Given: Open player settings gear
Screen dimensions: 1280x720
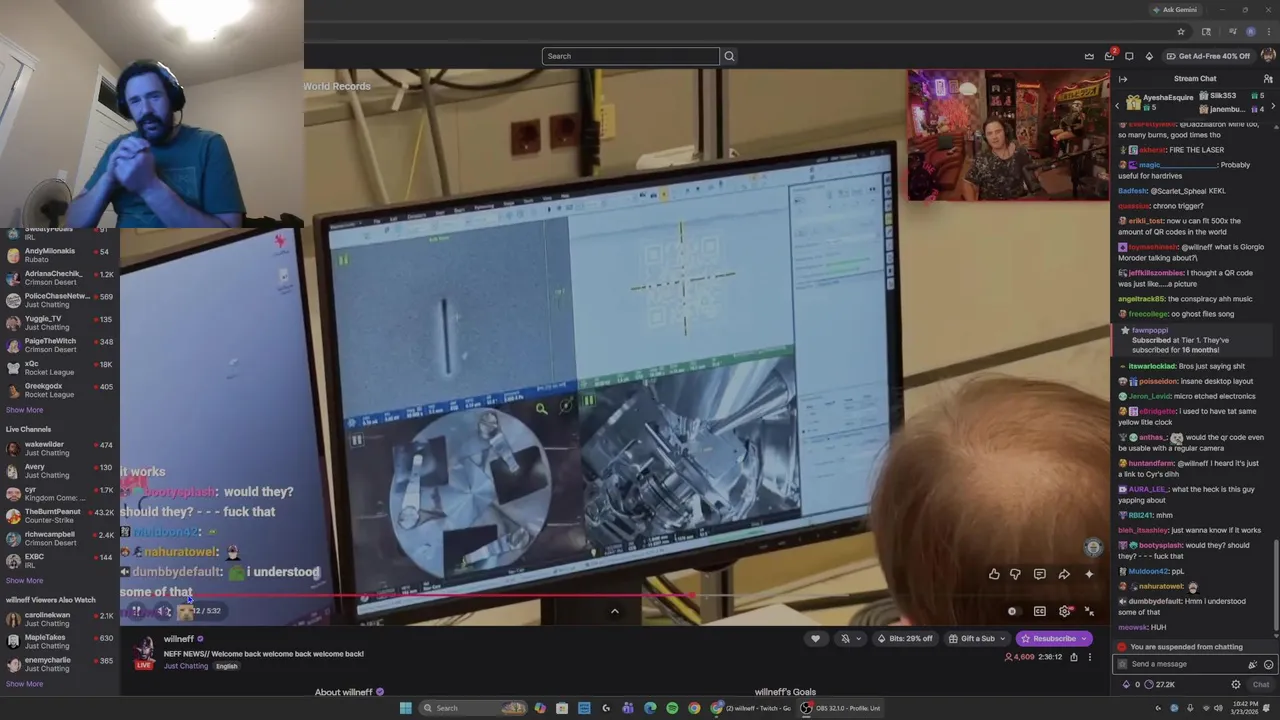Looking at the screenshot, I should point(1065,611).
